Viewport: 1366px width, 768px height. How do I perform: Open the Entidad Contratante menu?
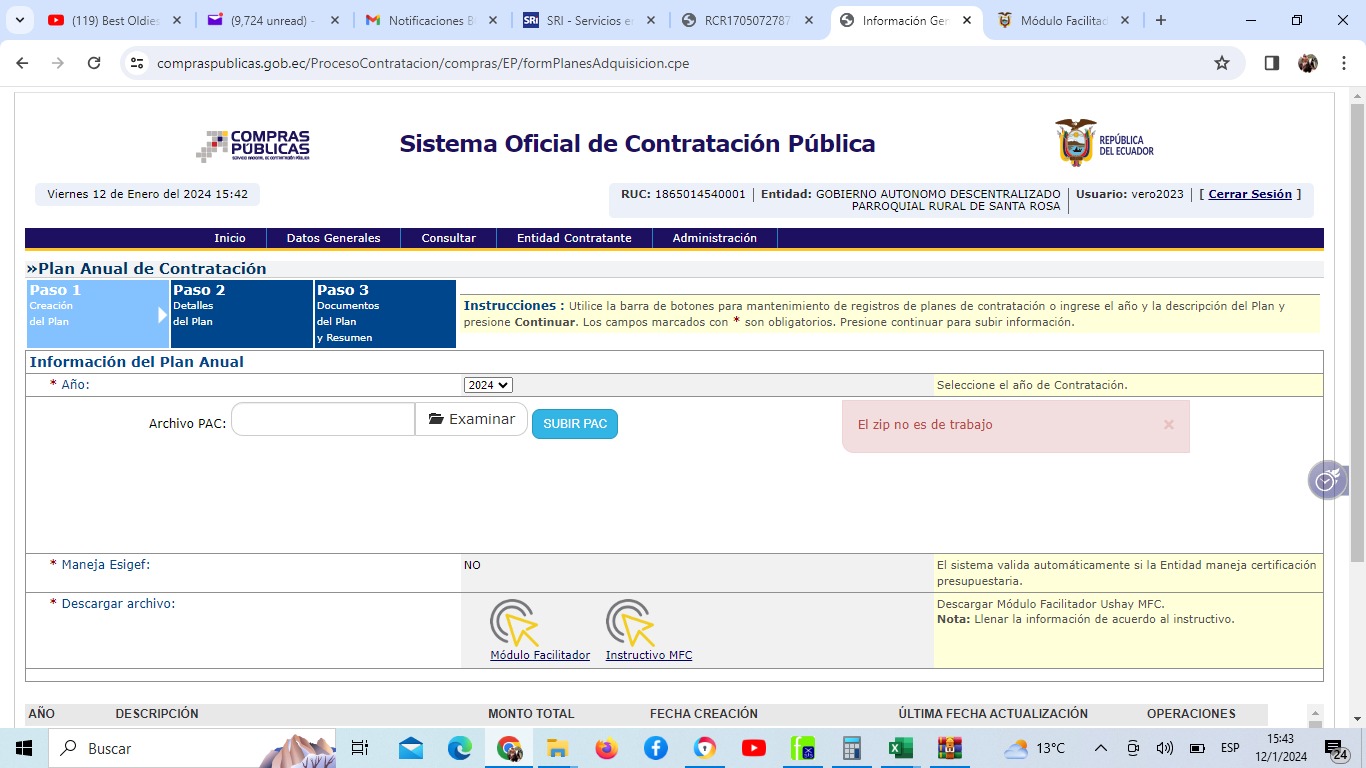(x=573, y=238)
